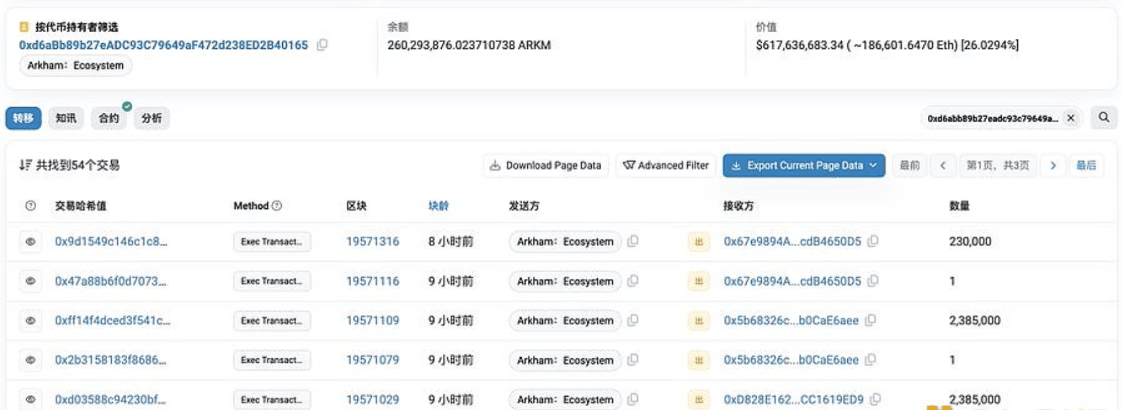Go to next page with right chevron
The width and height of the screenshot is (1122, 410).
click(1051, 166)
